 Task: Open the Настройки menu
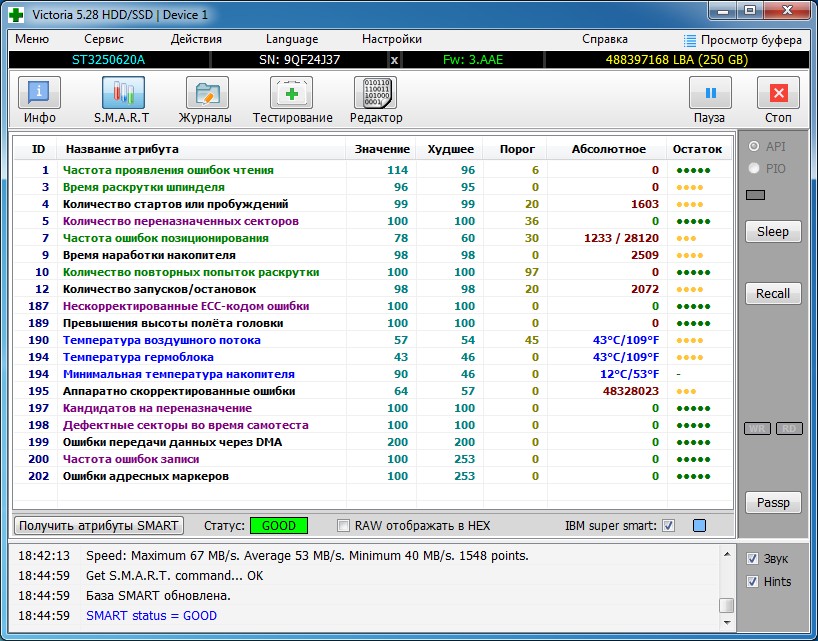(392, 39)
